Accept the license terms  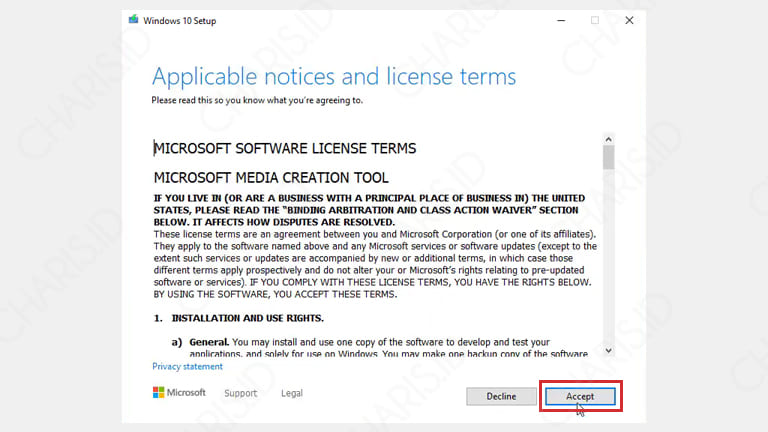point(580,396)
